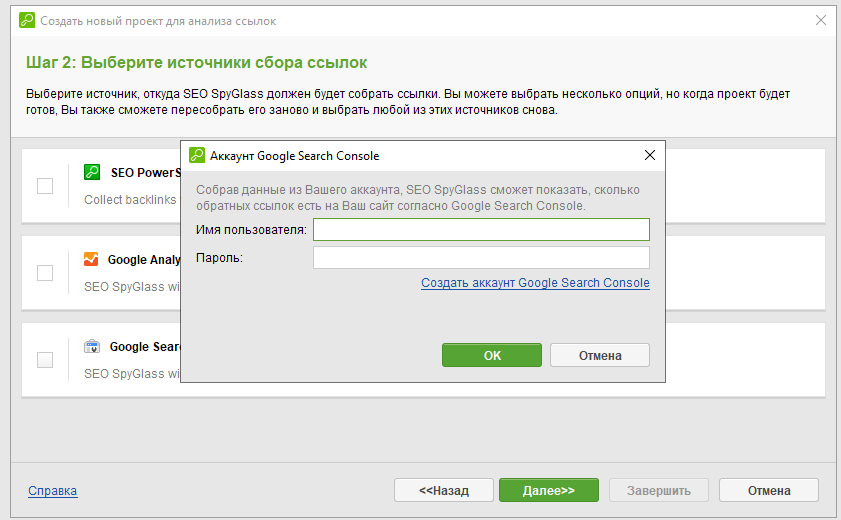The image size is (841, 520).
Task: Click the Google Search Console source icon
Action: [x=92, y=347]
